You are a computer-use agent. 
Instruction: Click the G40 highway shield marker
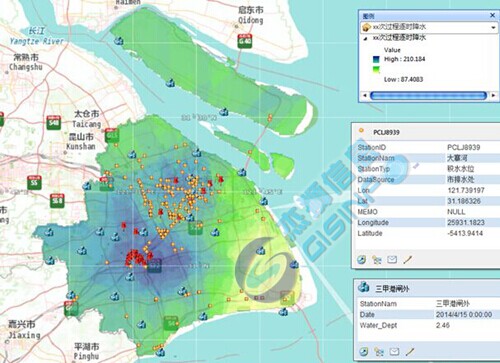coord(245,41)
